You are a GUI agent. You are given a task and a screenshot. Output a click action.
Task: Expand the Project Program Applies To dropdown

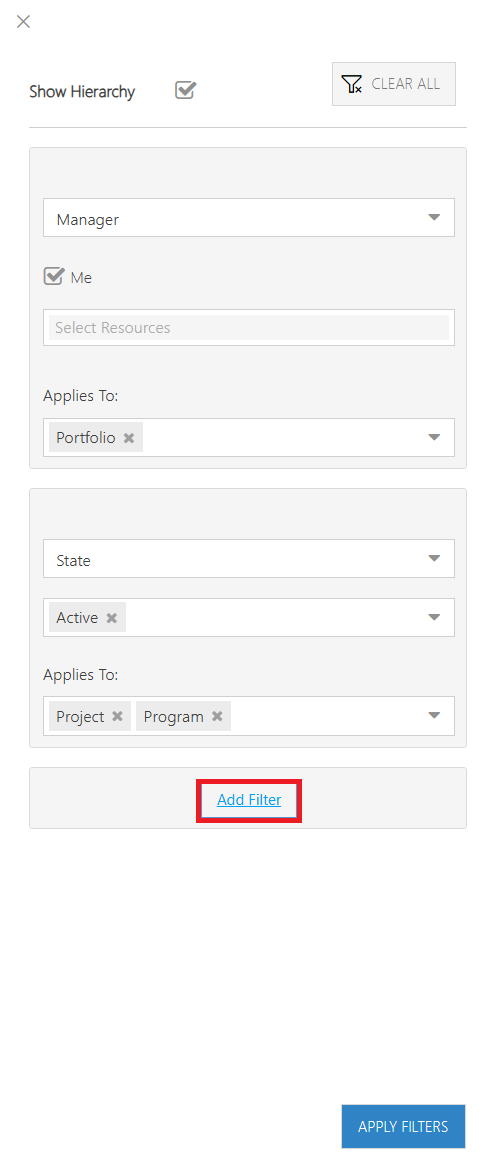click(x=434, y=716)
